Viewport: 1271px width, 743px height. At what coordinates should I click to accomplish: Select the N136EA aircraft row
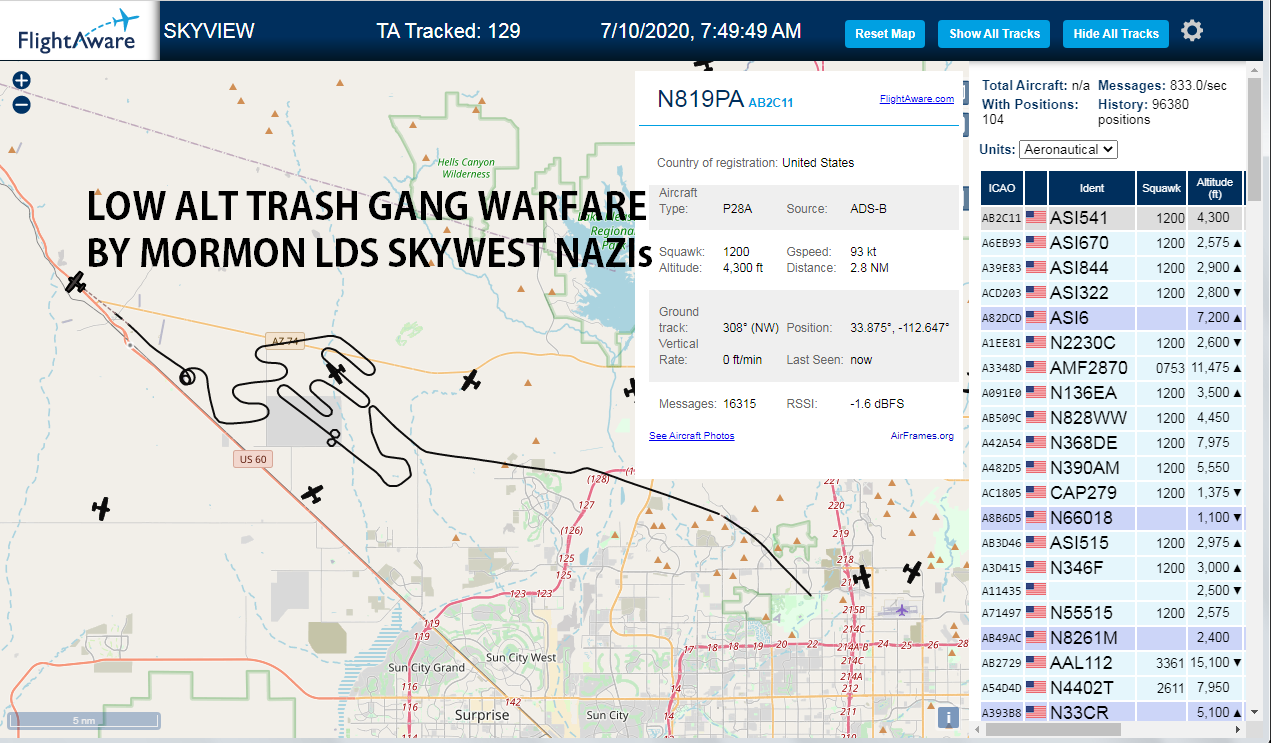[1112, 392]
